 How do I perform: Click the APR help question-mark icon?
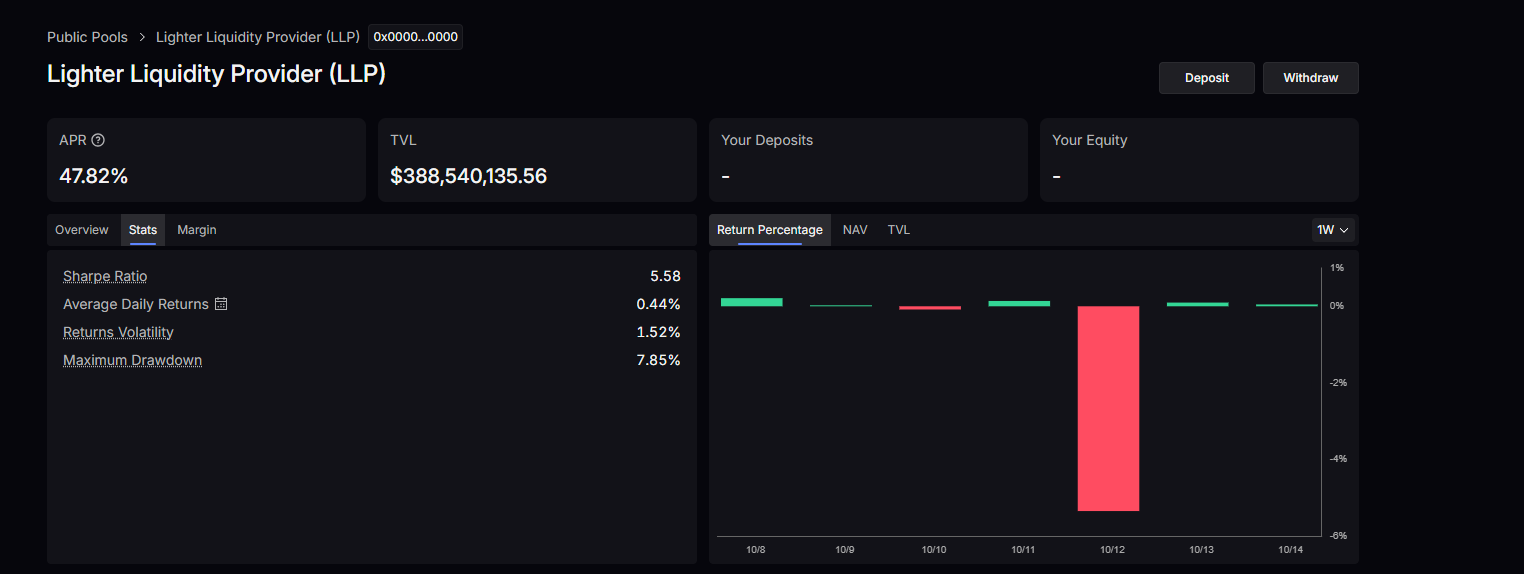[98, 141]
